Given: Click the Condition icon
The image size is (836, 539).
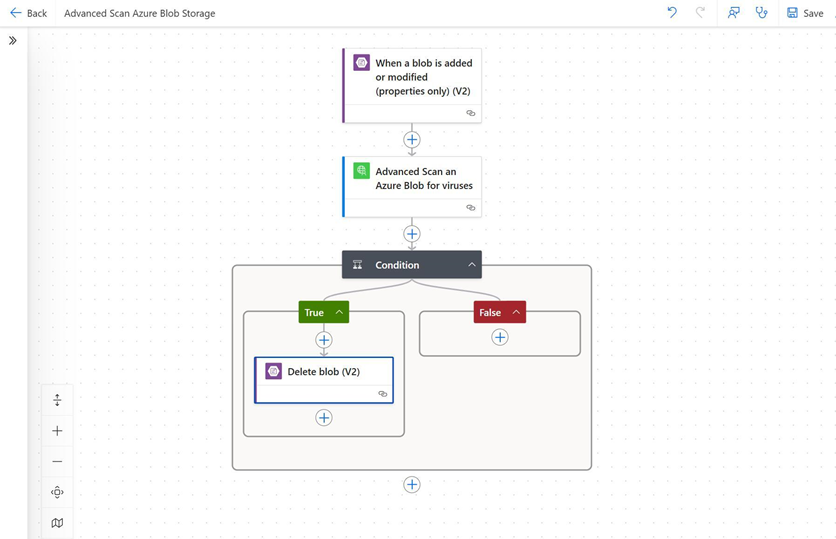Looking at the screenshot, I should point(357,264).
